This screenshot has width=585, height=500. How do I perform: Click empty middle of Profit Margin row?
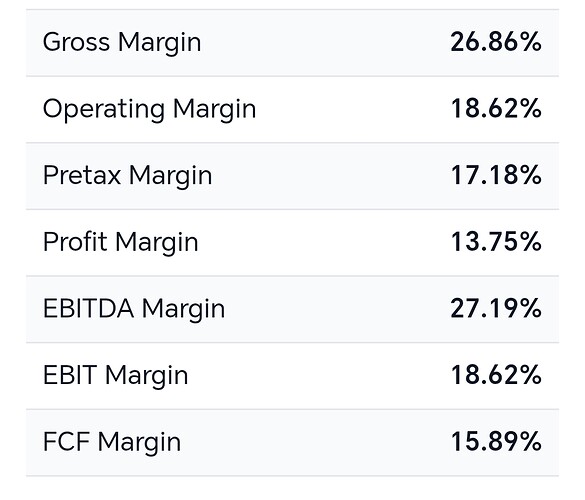coord(323,243)
